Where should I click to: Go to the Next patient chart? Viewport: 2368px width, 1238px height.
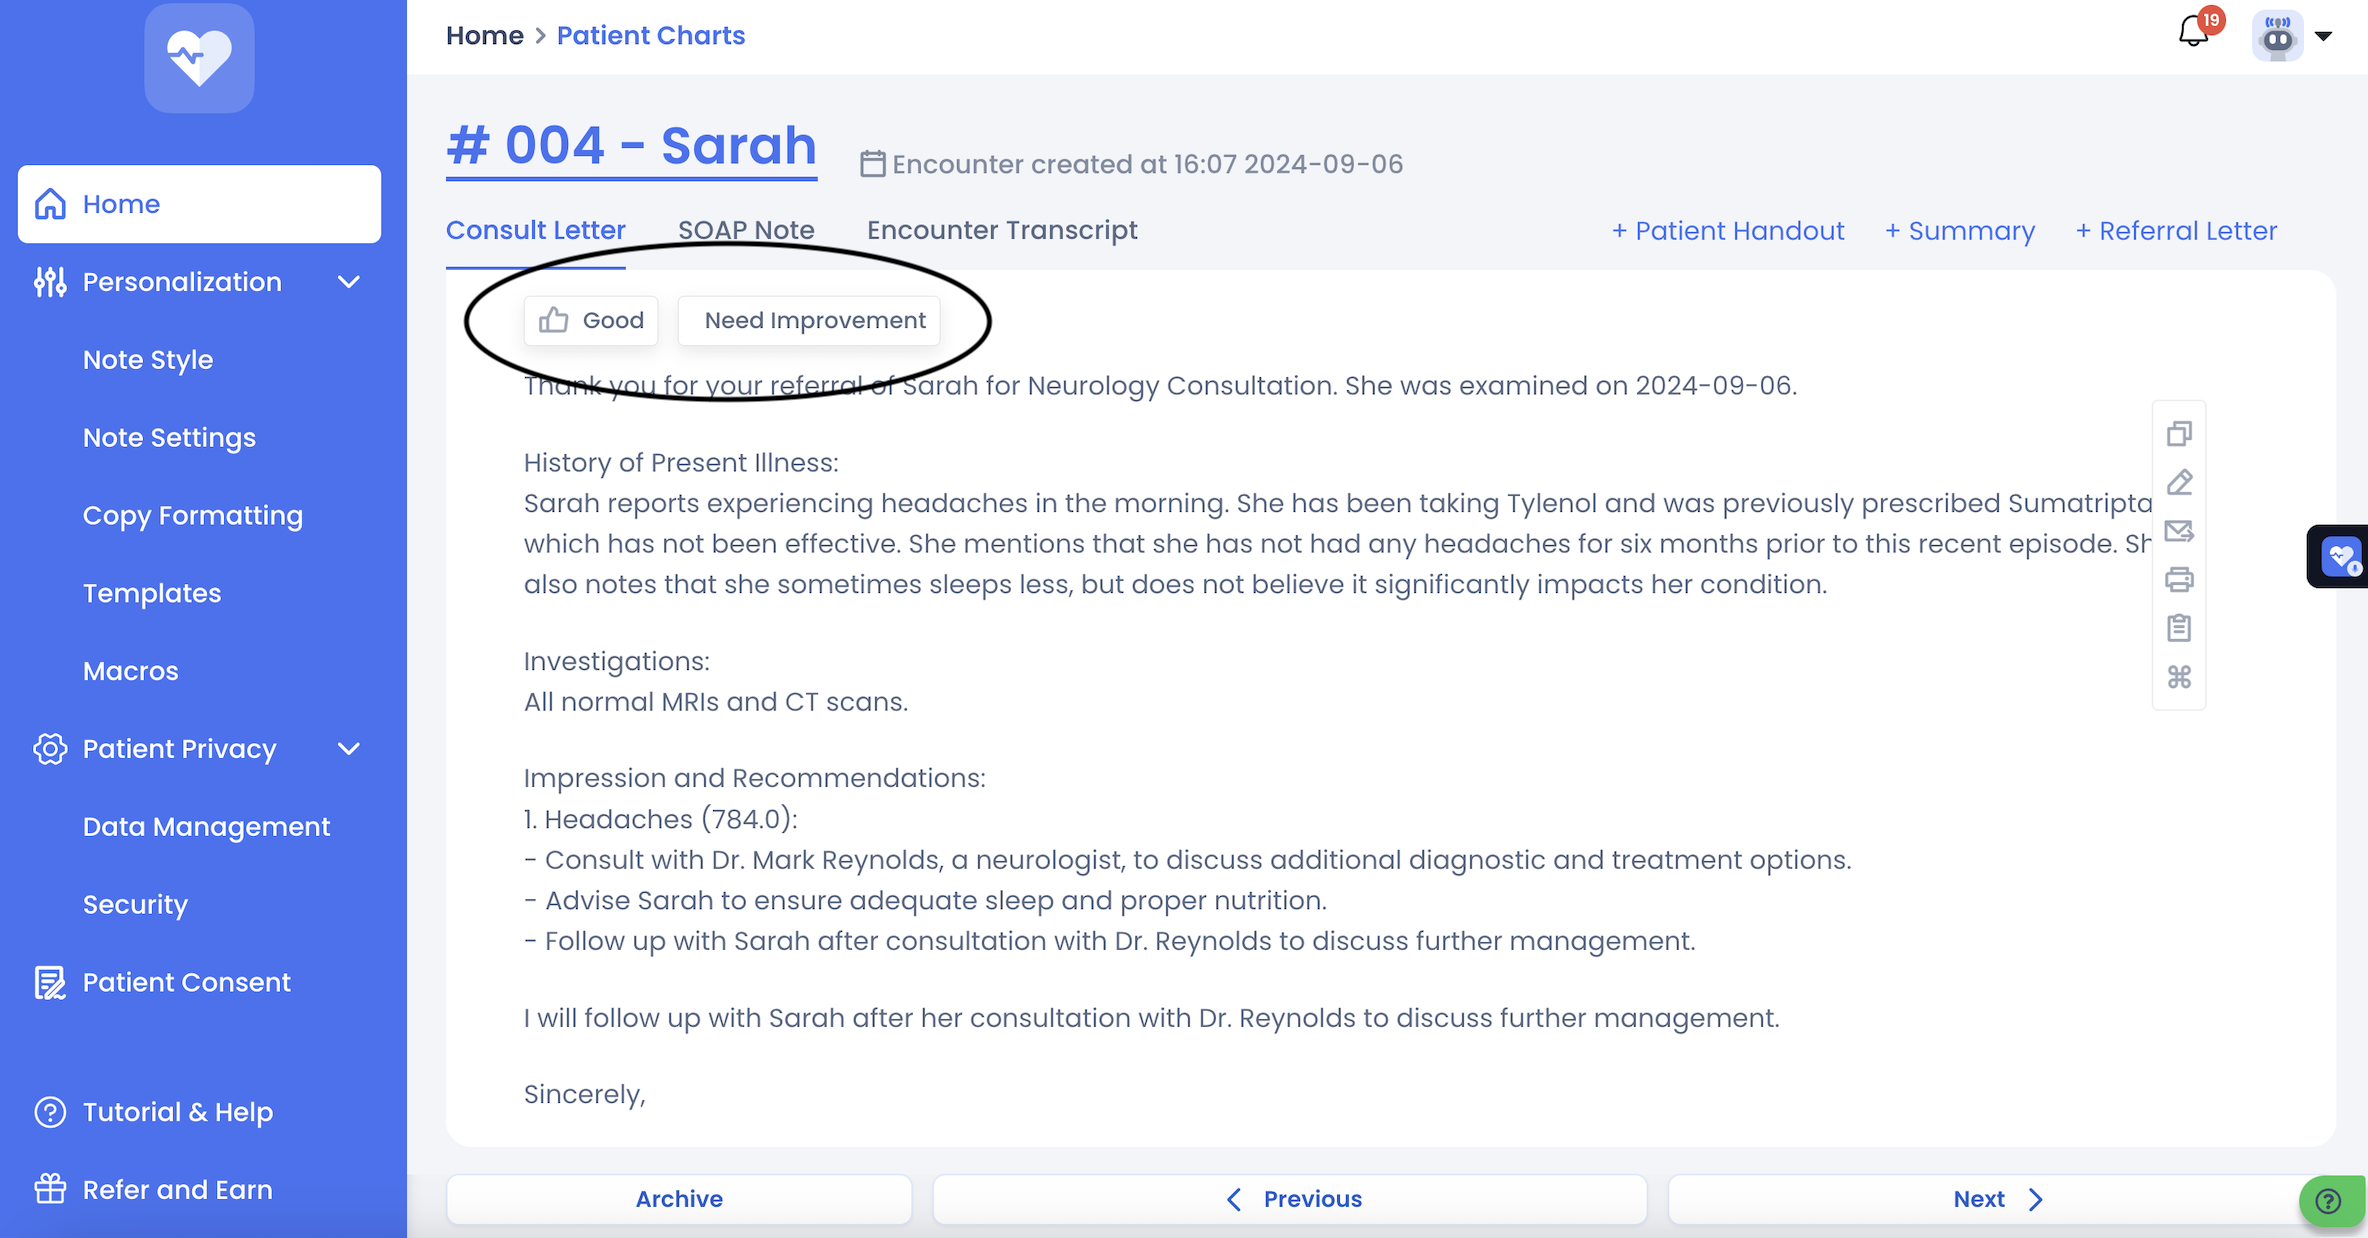[x=1997, y=1199]
